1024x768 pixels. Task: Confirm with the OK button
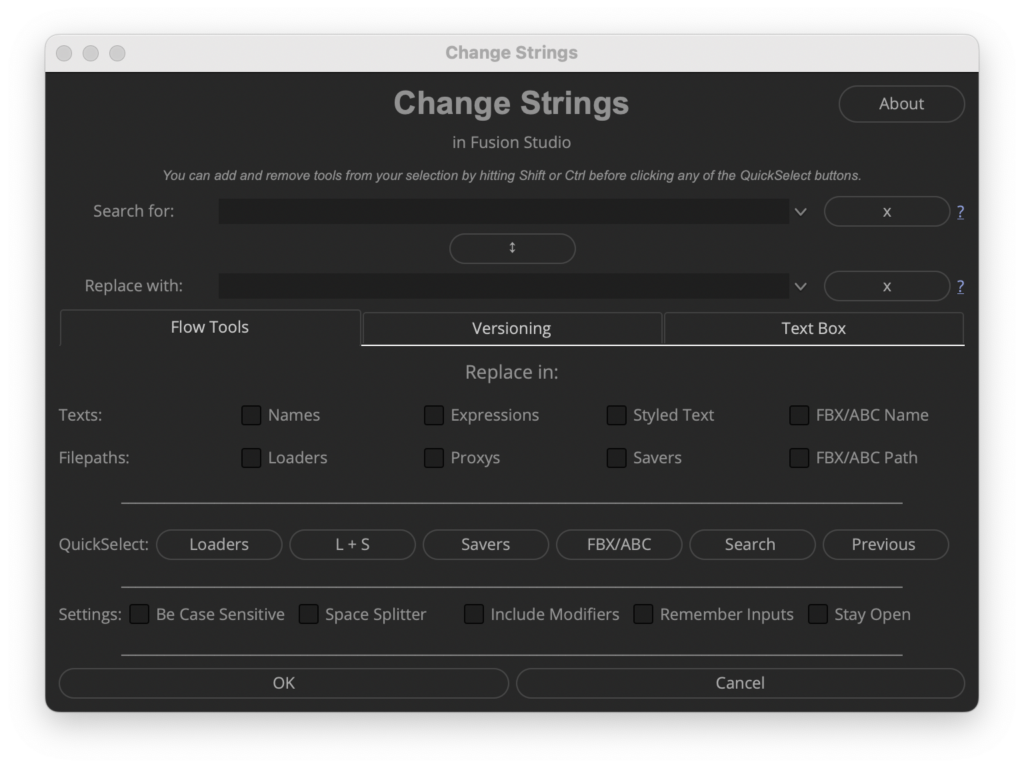pos(283,683)
